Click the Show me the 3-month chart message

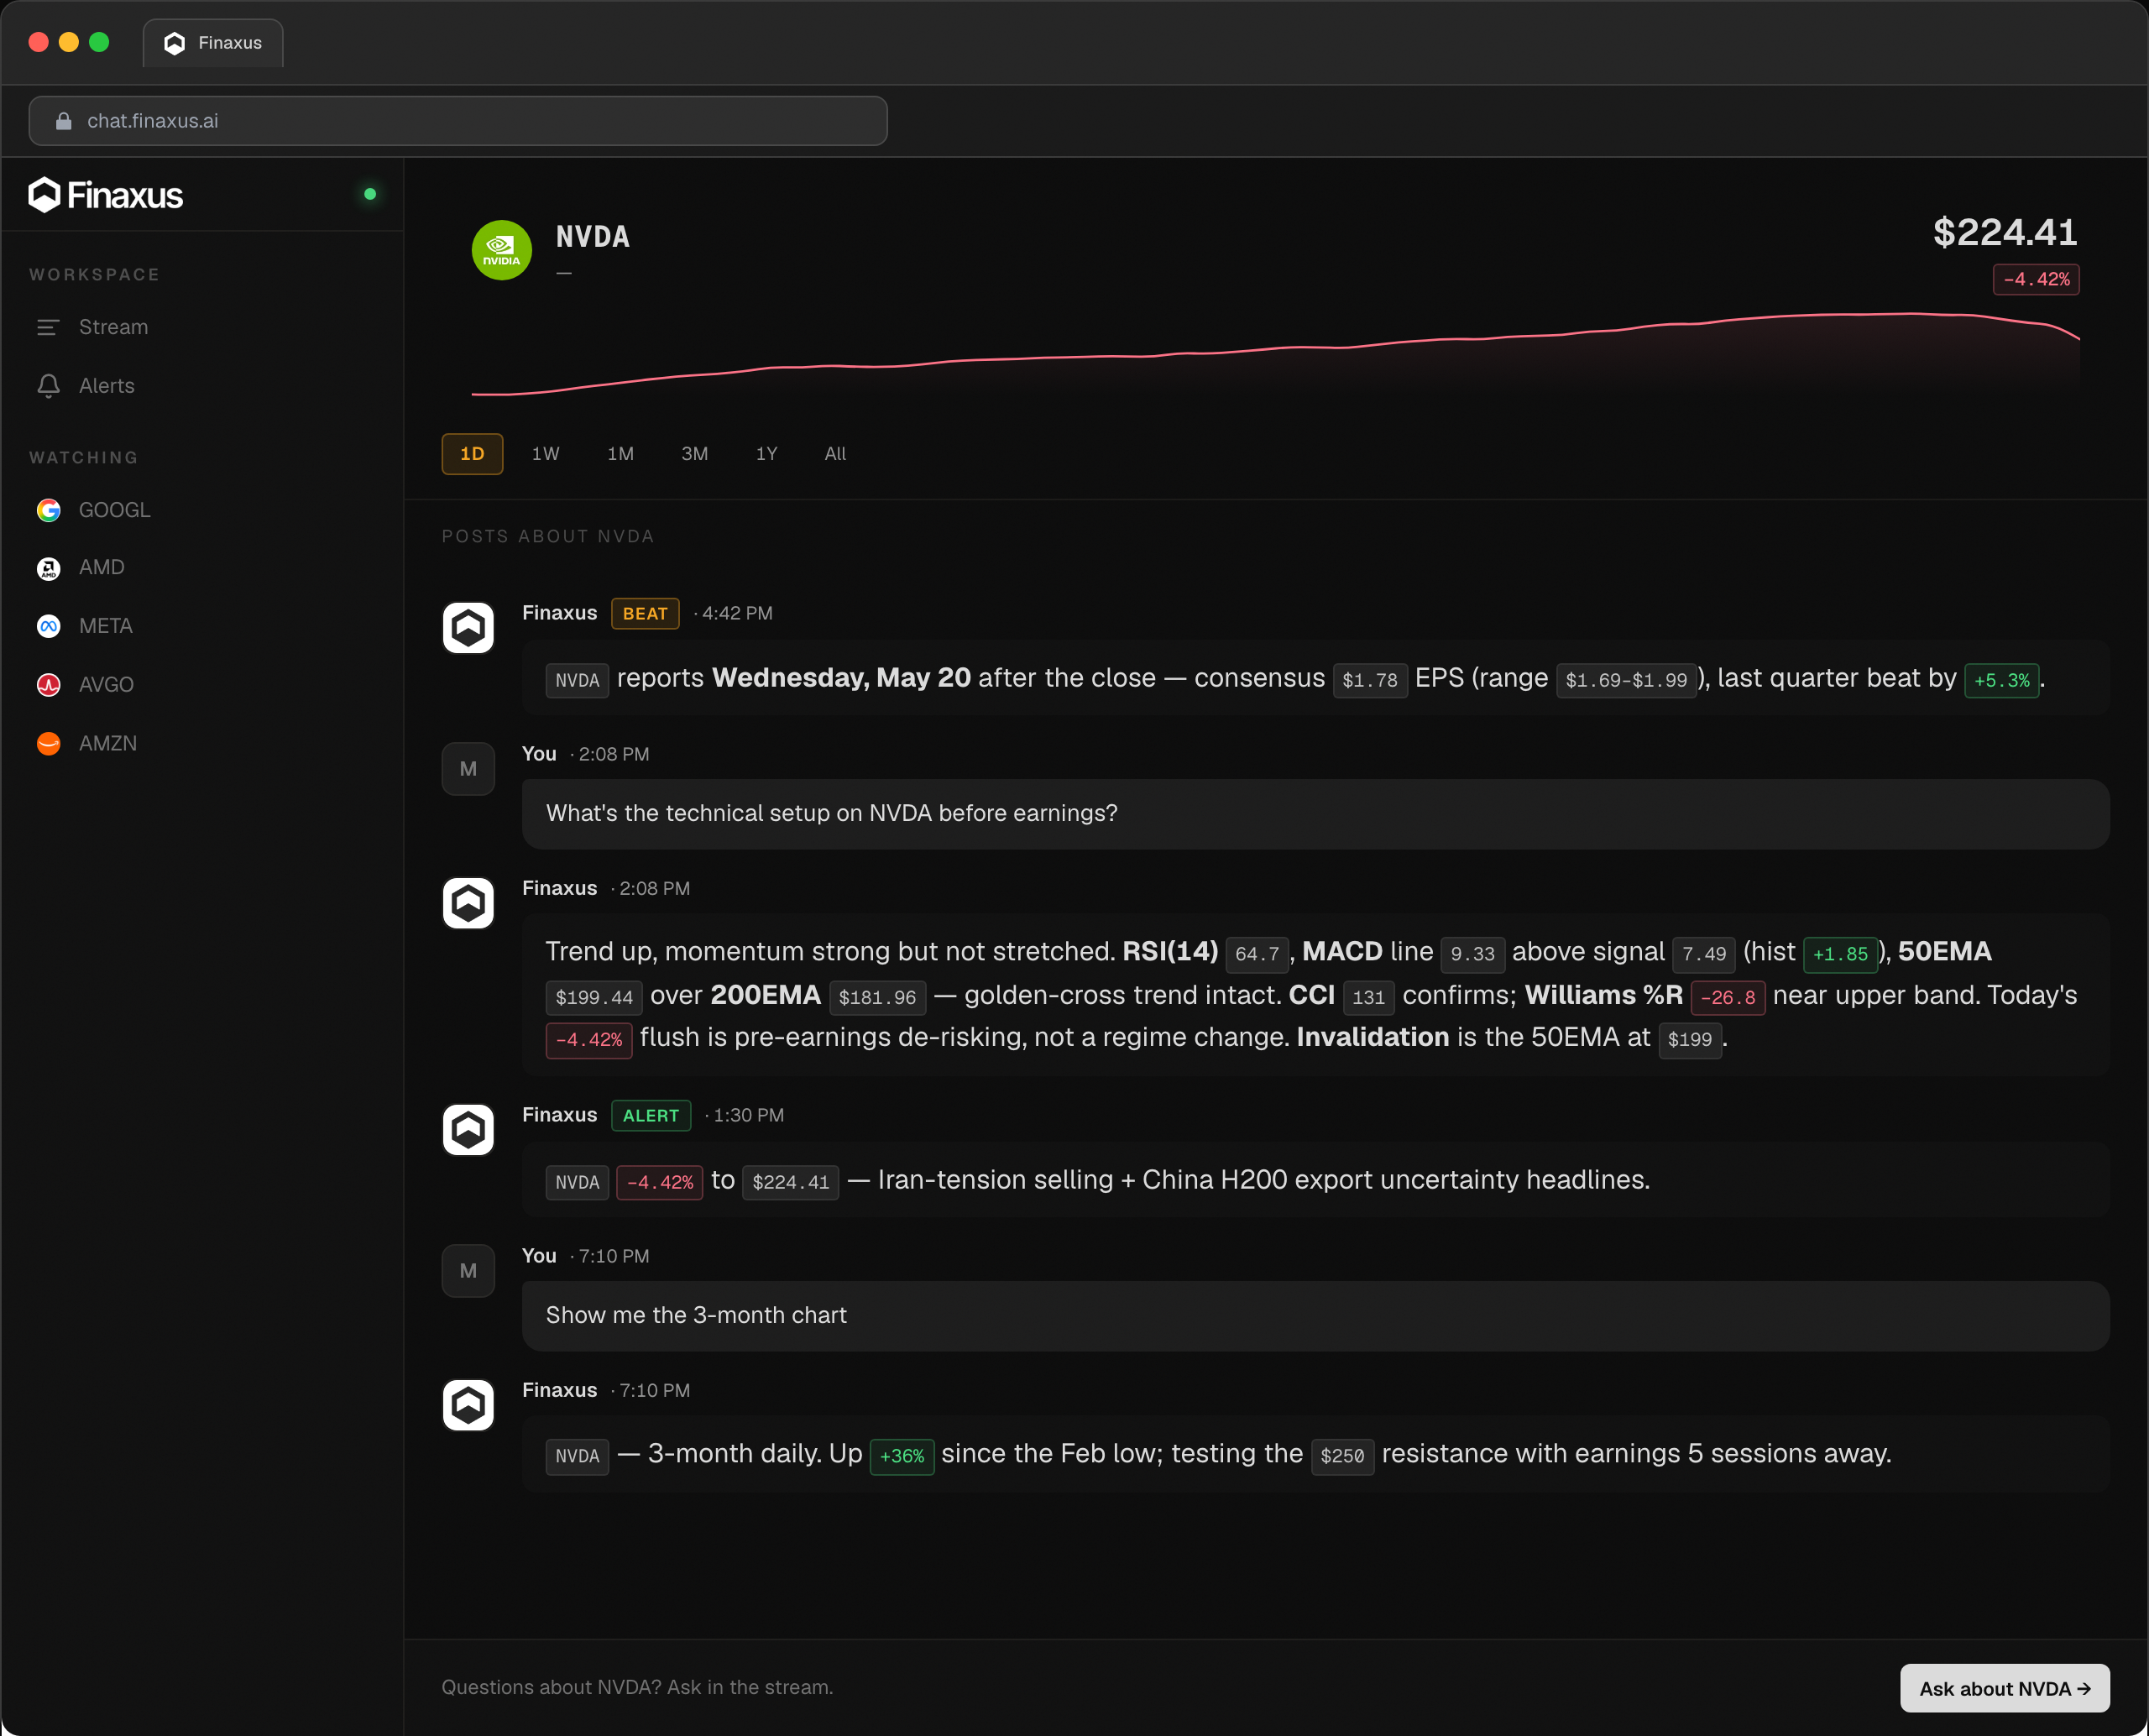tap(1315, 1316)
